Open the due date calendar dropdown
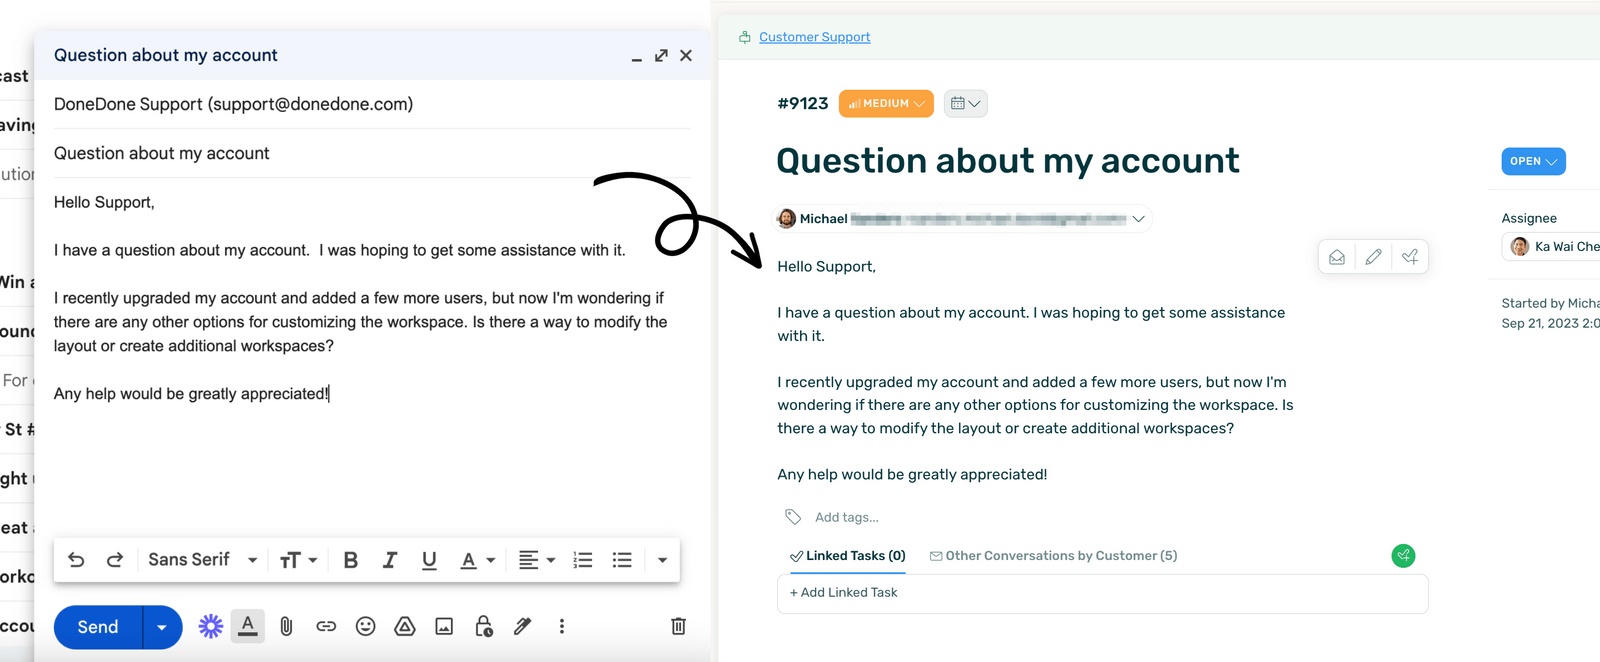 coord(965,103)
